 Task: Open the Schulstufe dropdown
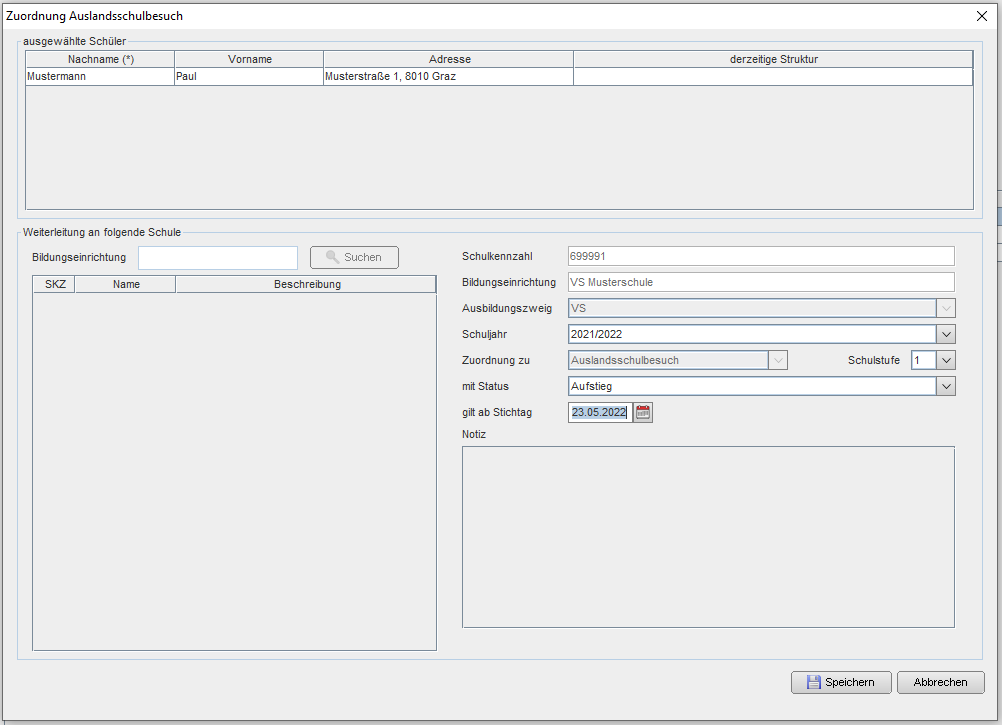[x=946, y=360]
